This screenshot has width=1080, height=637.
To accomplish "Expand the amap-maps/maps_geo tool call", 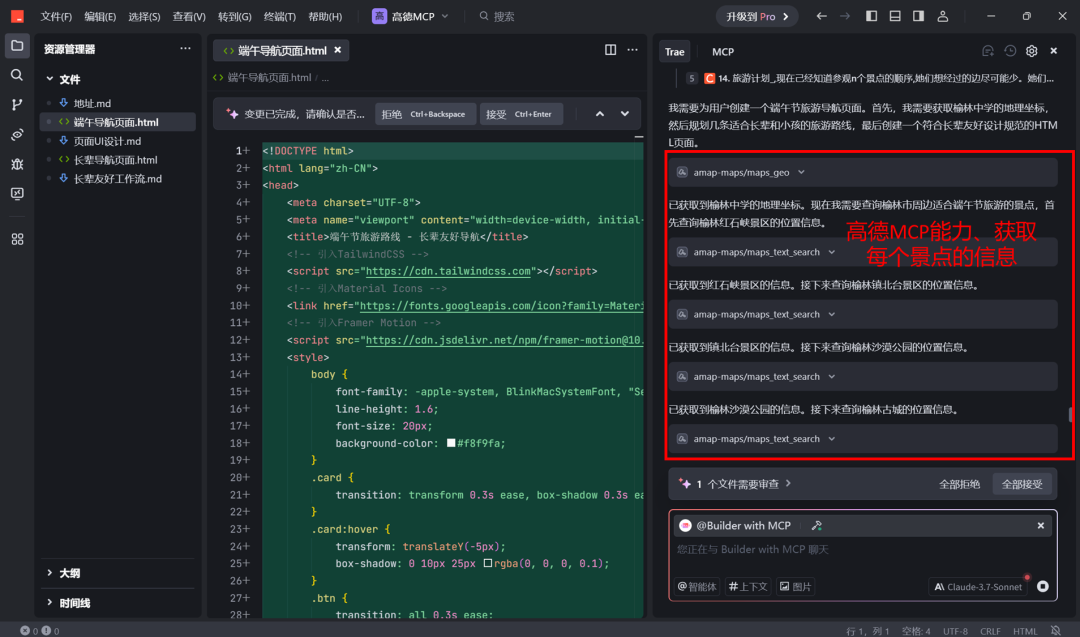I will 863,172.
